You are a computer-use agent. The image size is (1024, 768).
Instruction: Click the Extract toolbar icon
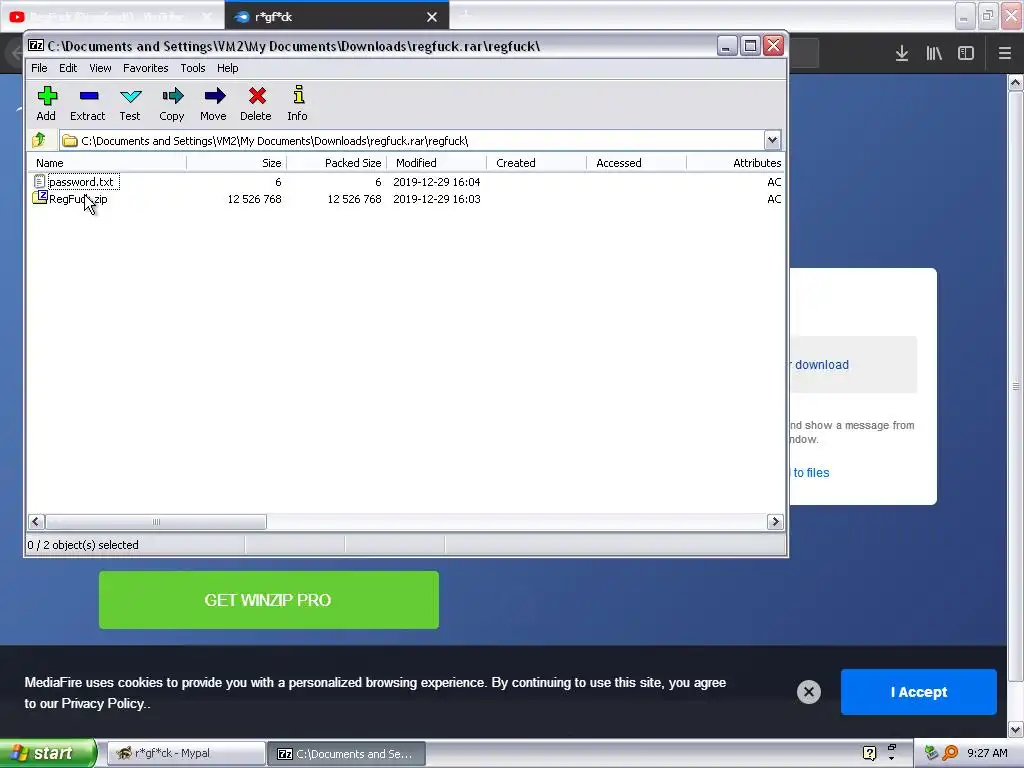click(88, 103)
